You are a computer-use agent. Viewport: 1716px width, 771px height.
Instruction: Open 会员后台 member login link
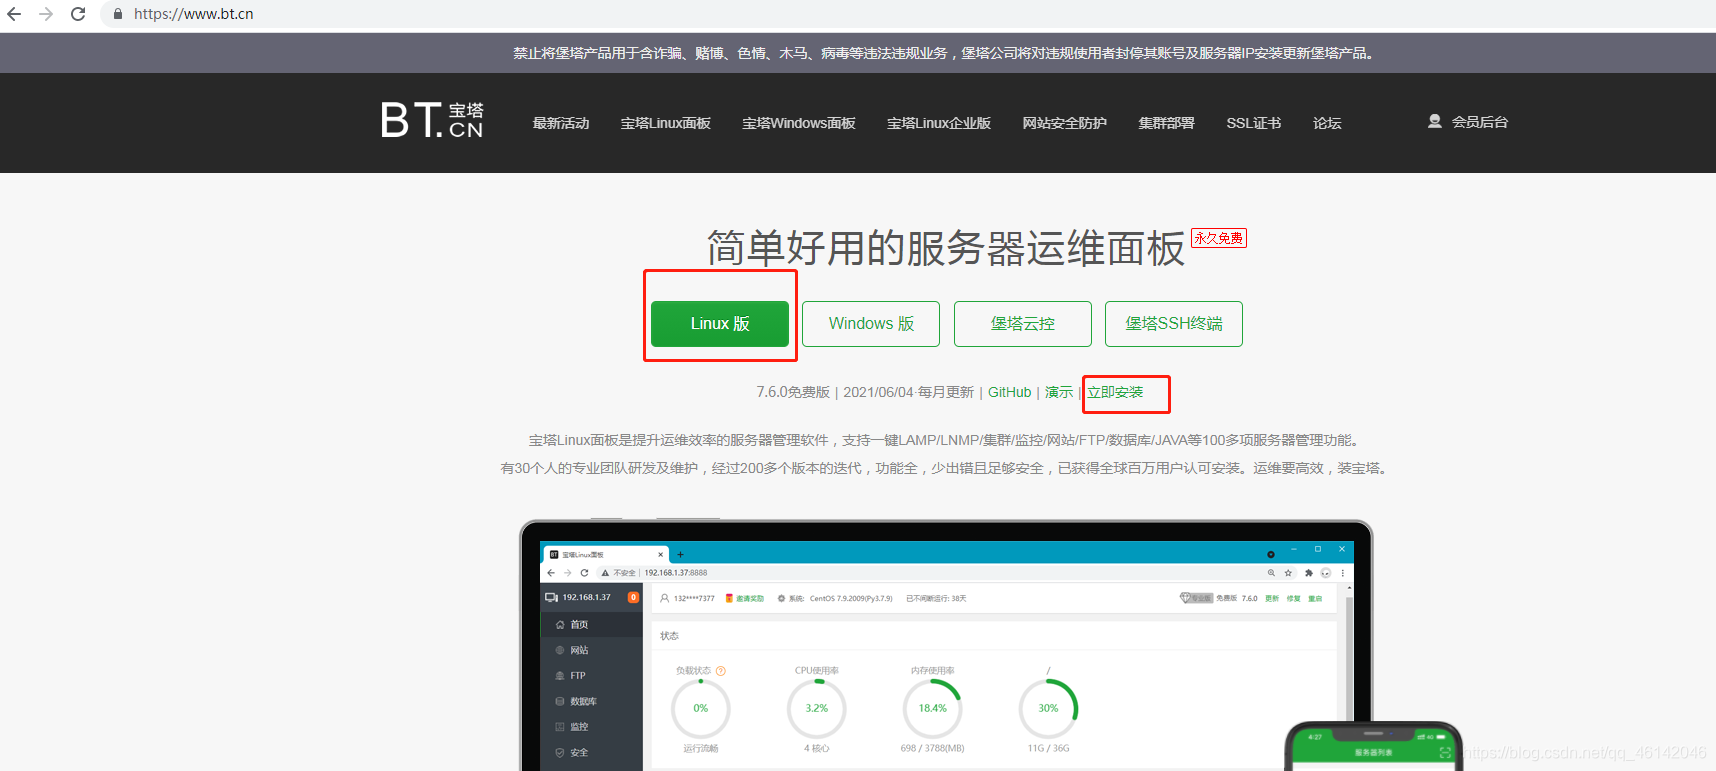pos(1480,122)
